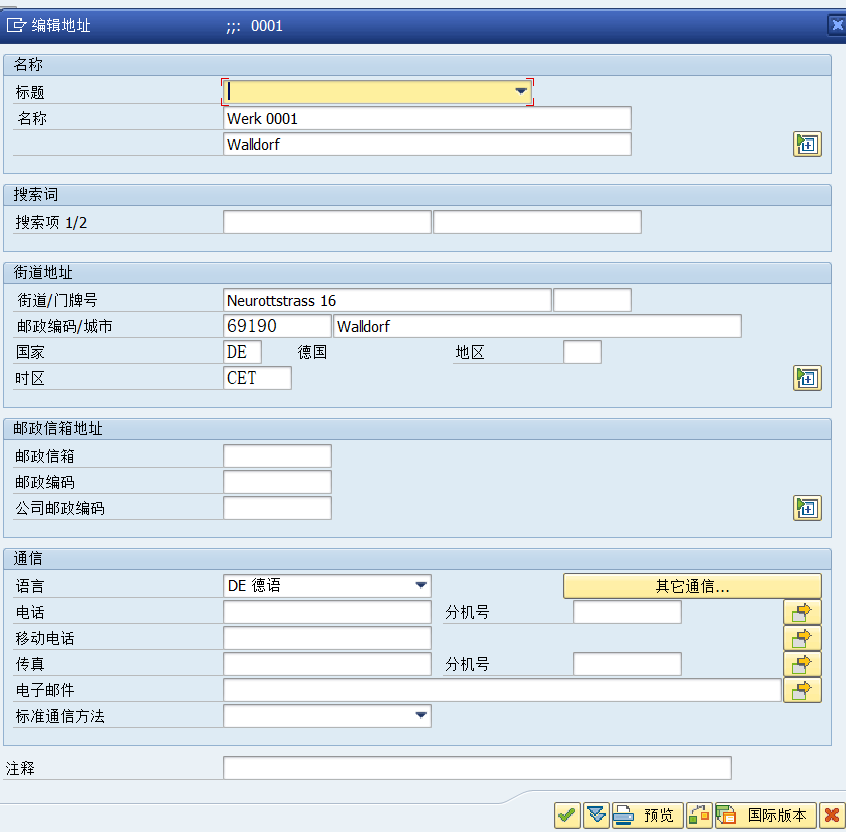Click the 编辑地址 title bar icon
Screen dimensions: 846x832
click(16, 25)
